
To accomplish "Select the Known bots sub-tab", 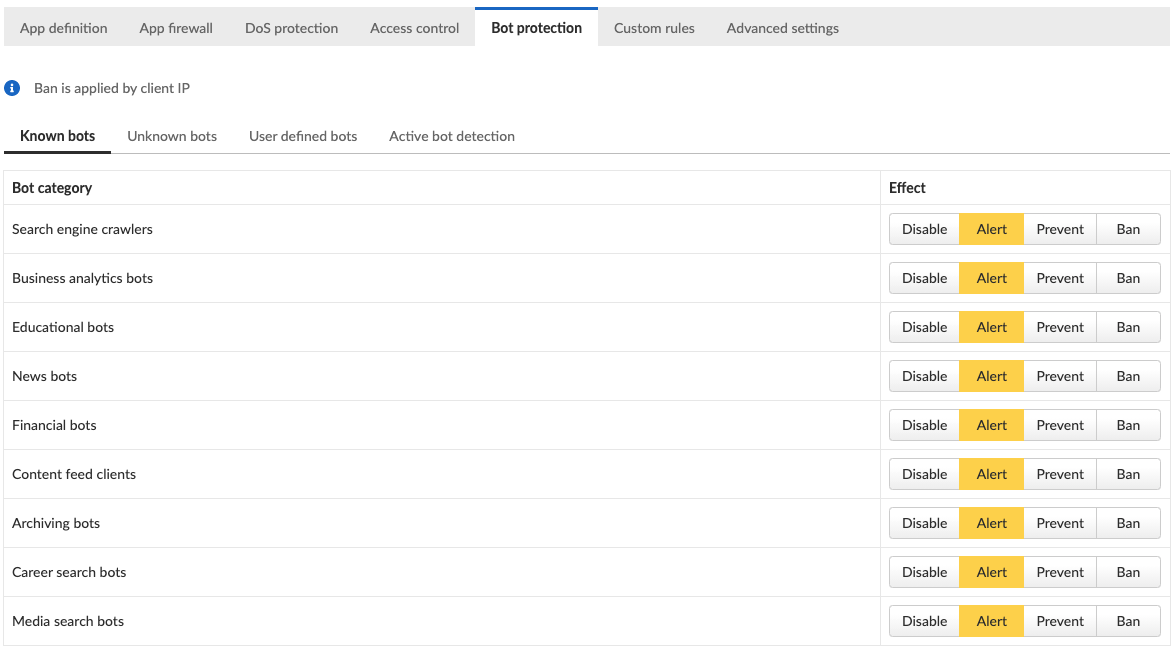I will [58, 136].
